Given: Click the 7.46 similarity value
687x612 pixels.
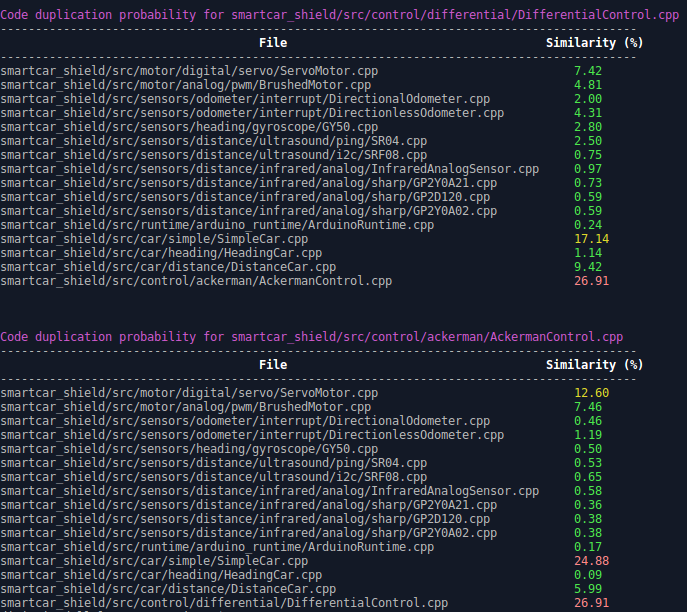Looking at the screenshot, I should 588,407.
